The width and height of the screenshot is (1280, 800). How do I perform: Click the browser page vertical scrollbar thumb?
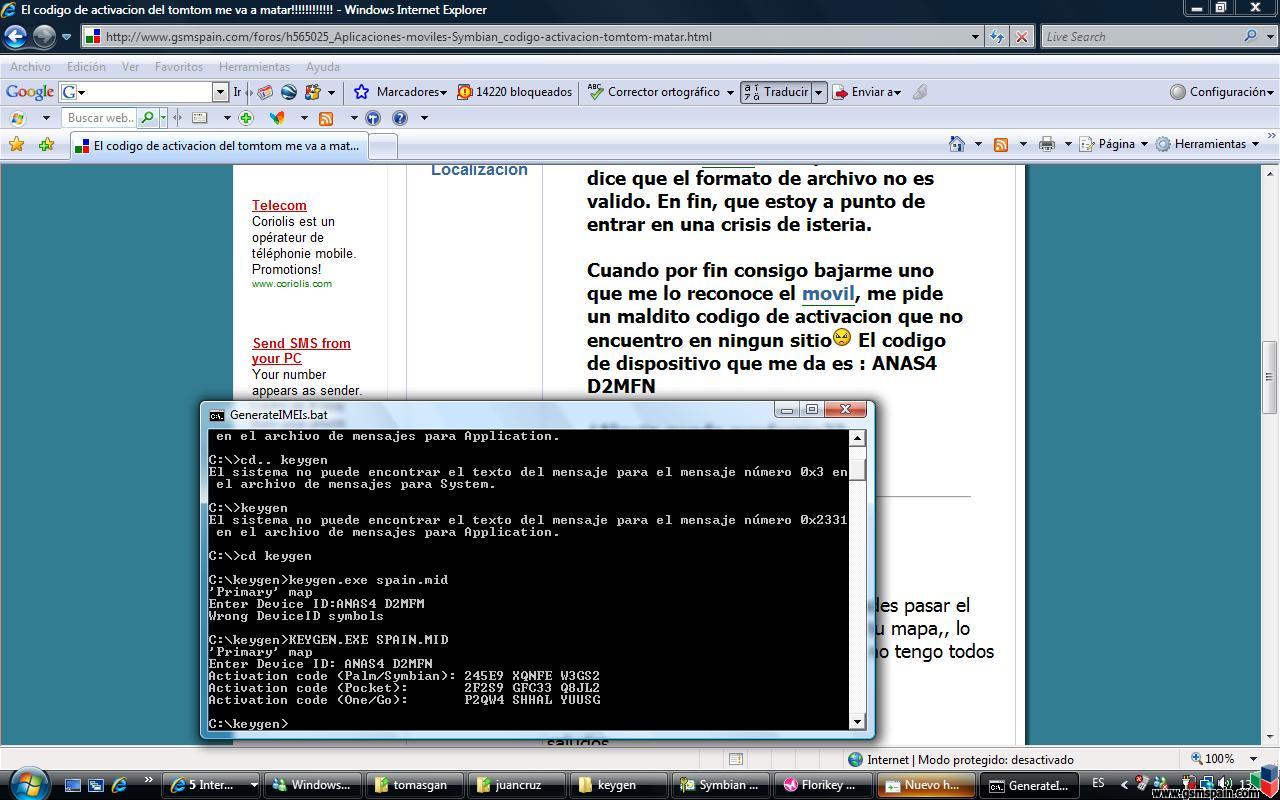coord(1270,378)
